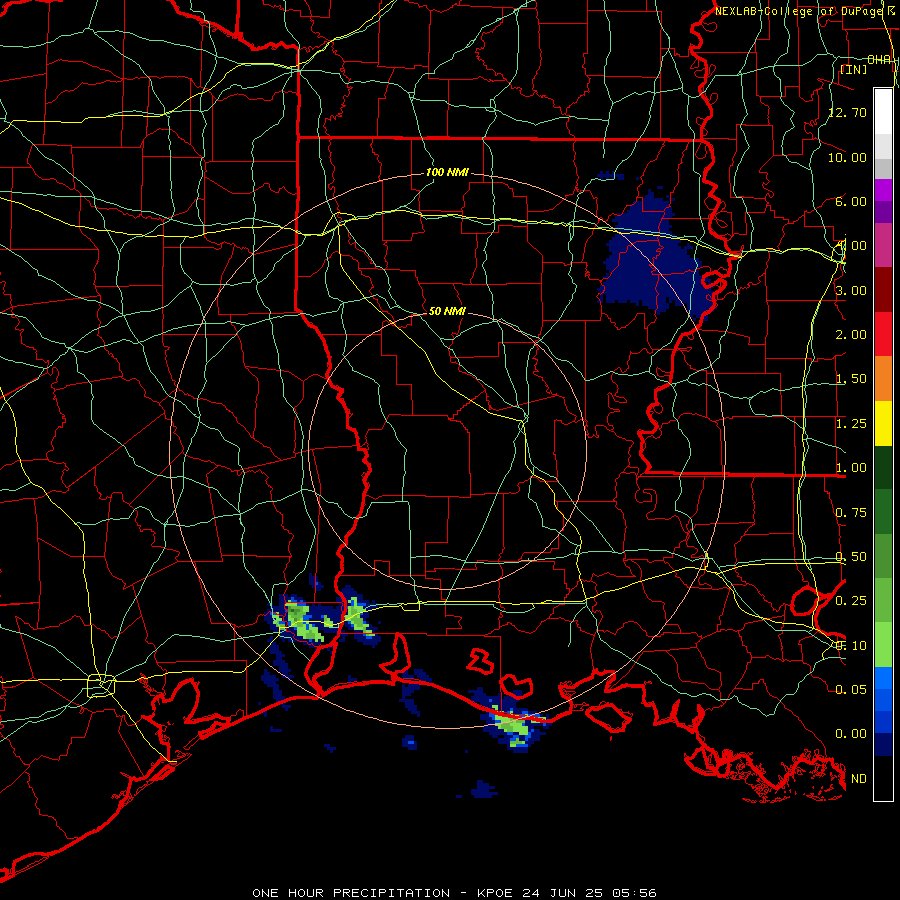Viewport: 900px width, 900px height.
Task: Click the light green legend swatch
Action: click(883, 645)
